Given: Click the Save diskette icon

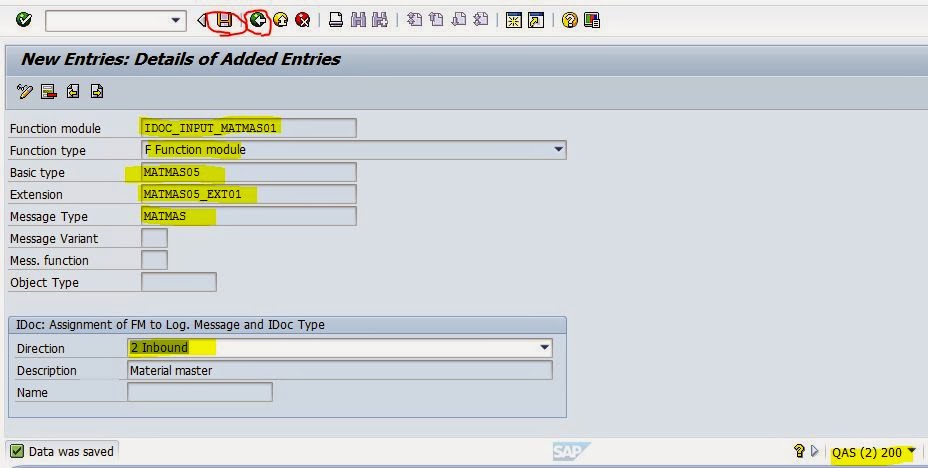Looking at the screenshot, I should pyautogui.click(x=224, y=20).
